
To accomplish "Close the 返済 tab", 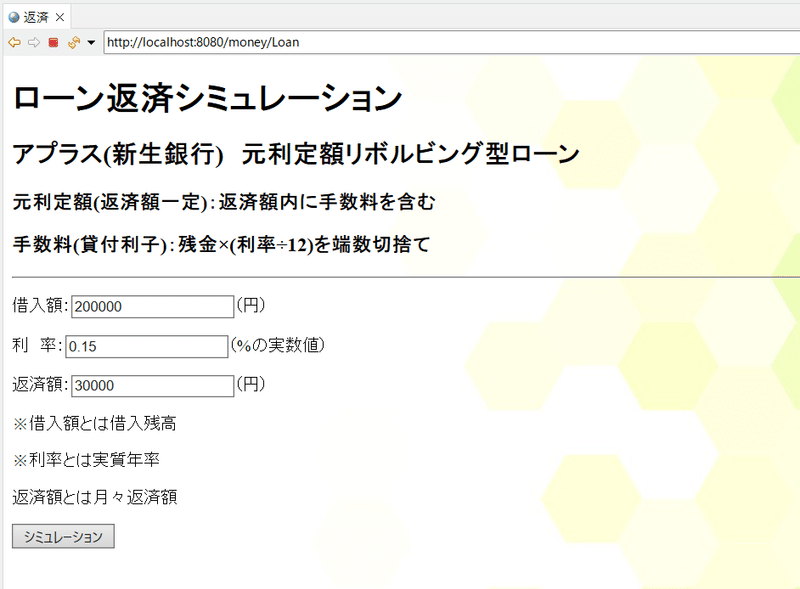I will (x=60, y=17).
